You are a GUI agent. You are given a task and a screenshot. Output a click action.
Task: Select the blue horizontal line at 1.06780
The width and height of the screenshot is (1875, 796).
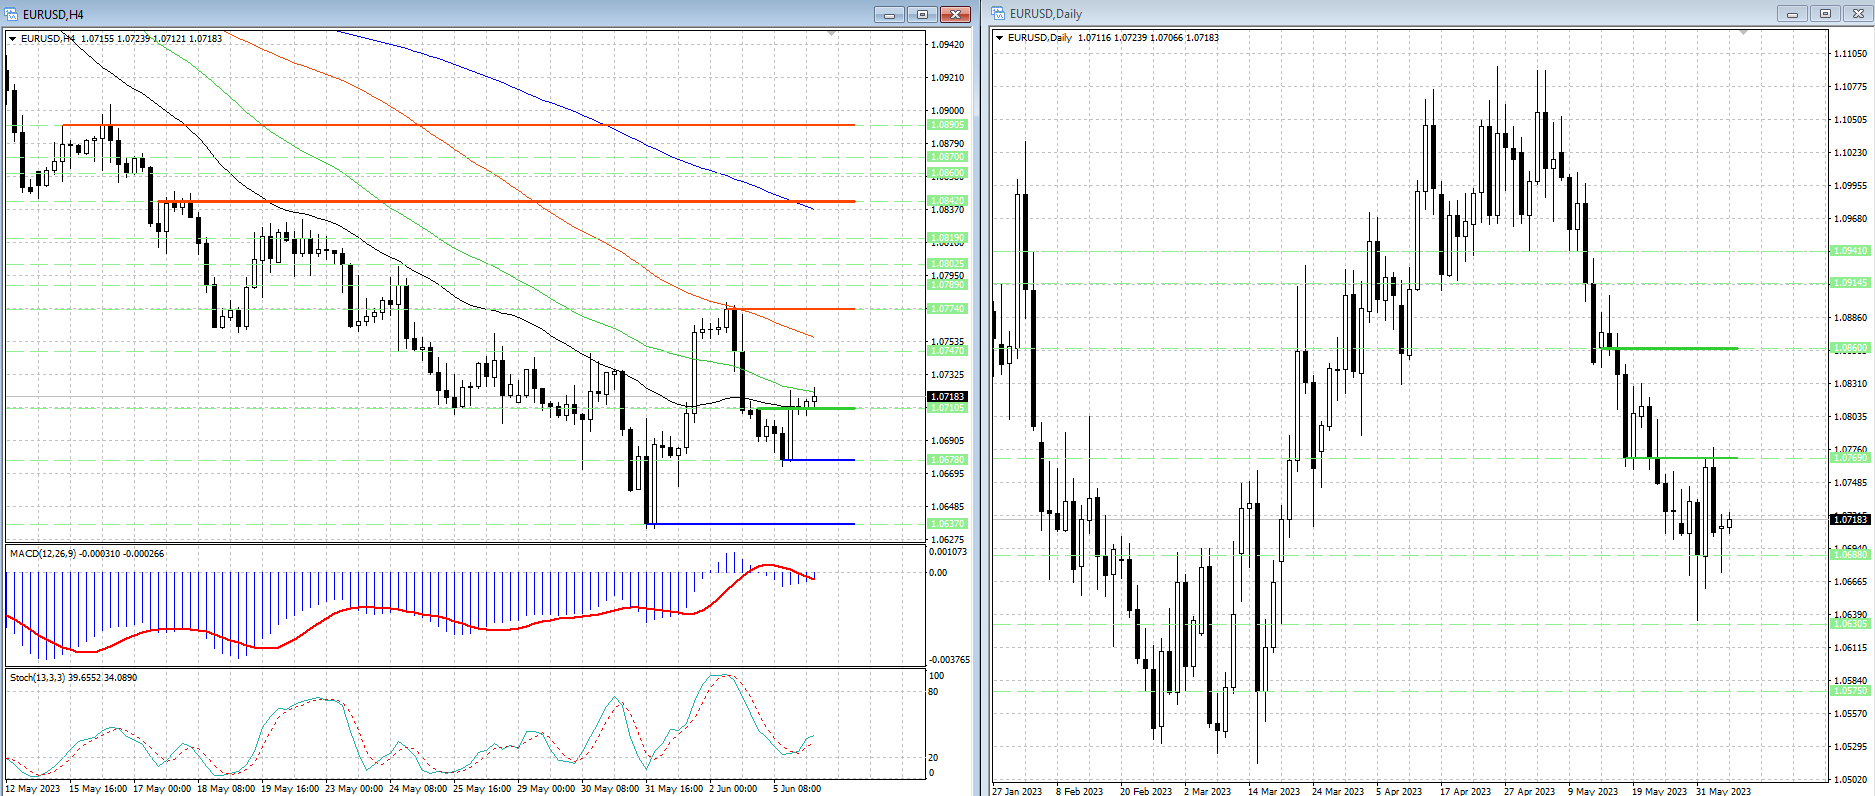tap(819, 460)
